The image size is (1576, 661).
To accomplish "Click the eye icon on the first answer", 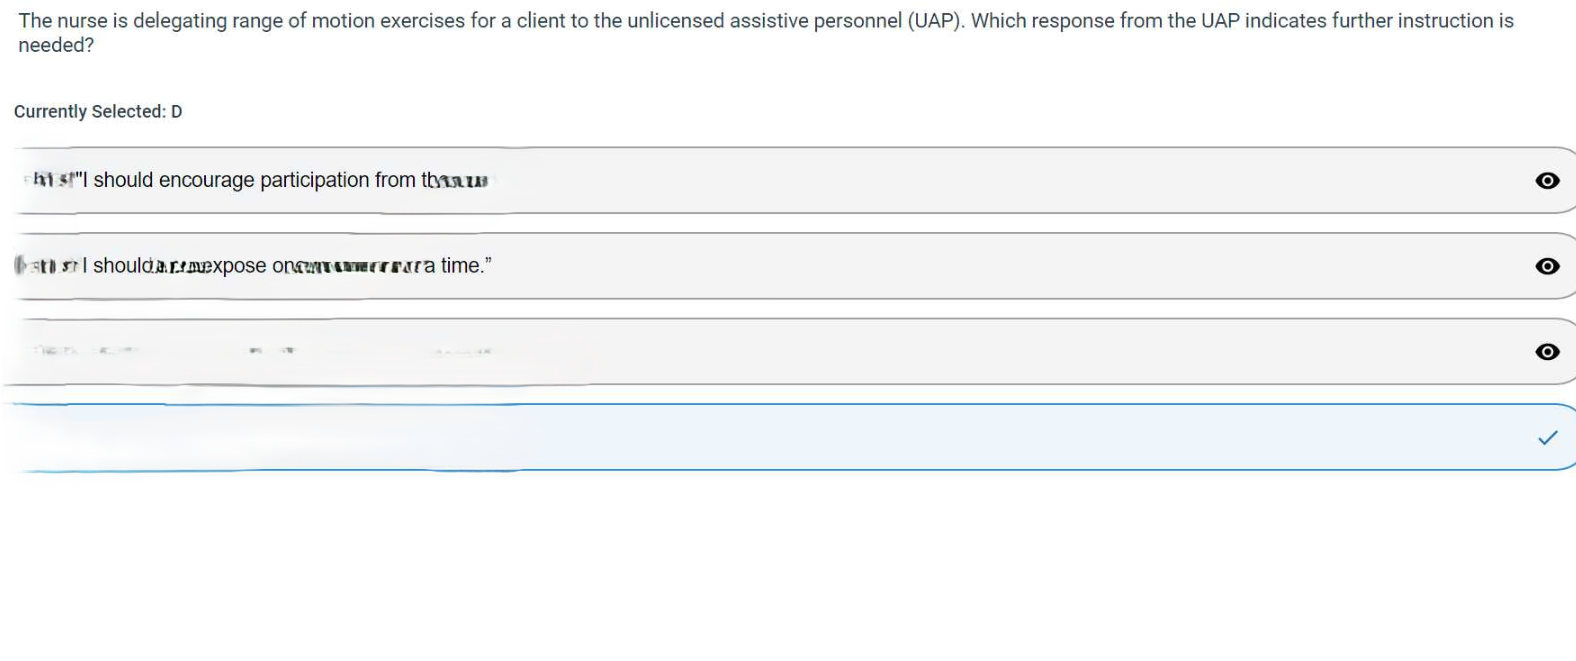I will pos(1547,181).
